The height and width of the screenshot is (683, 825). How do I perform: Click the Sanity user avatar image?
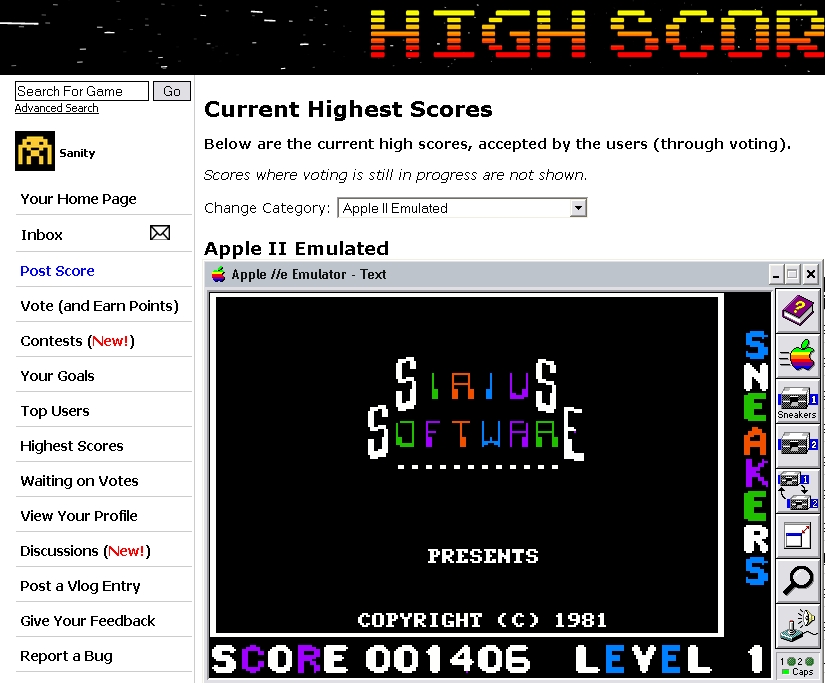tap(35, 151)
